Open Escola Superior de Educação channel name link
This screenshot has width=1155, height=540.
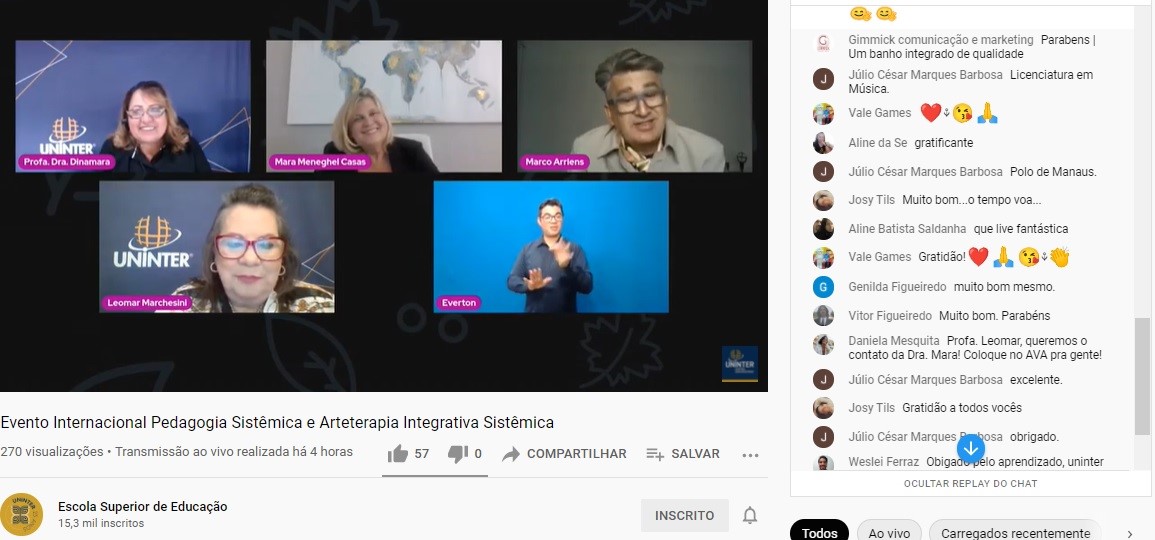pyautogui.click(x=142, y=507)
